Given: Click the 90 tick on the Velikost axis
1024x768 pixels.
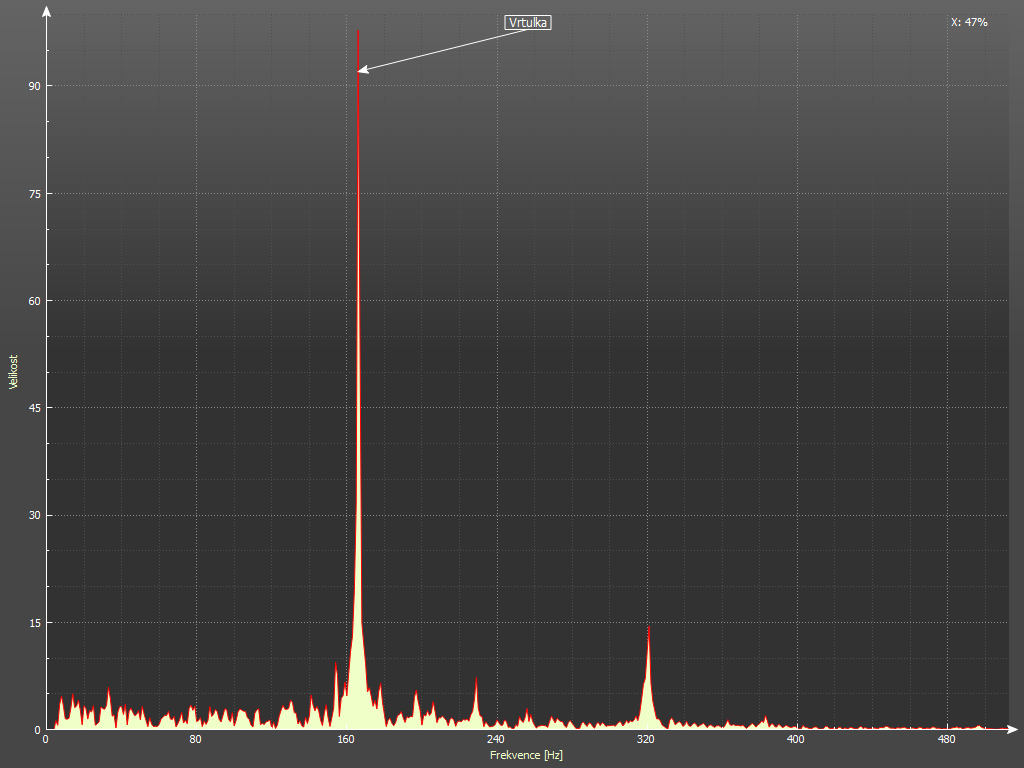Looking at the screenshot, I should (x=34, y=86).
